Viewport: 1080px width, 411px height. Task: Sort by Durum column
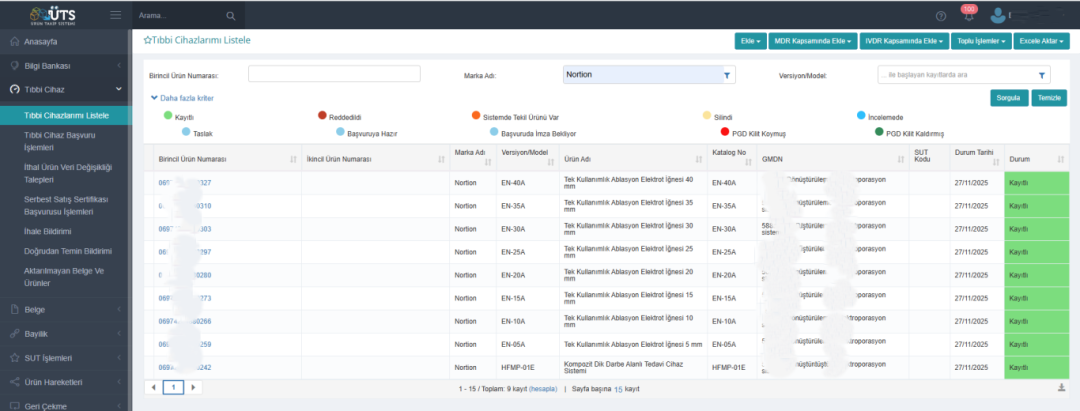tap(1060, 160)
